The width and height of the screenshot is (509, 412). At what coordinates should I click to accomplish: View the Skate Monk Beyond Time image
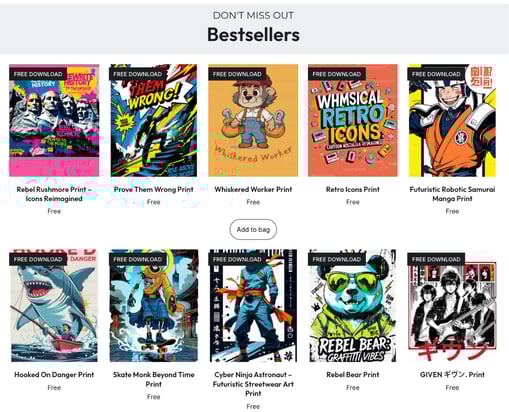[x=153, y=305]
